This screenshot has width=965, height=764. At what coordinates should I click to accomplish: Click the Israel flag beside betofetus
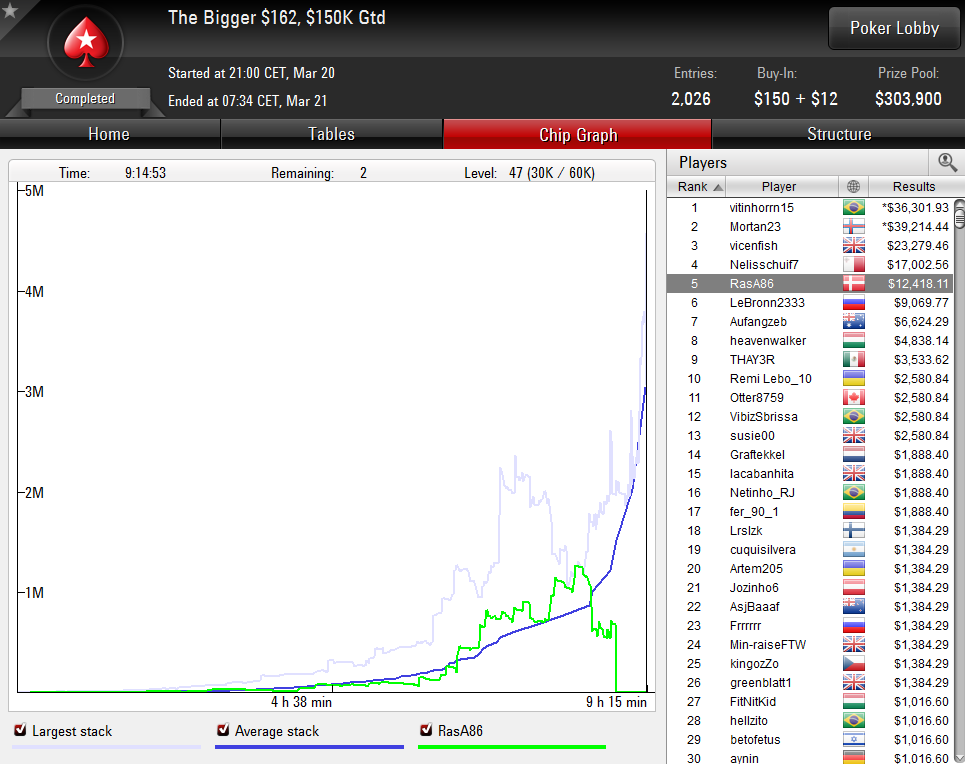(854, 739)
